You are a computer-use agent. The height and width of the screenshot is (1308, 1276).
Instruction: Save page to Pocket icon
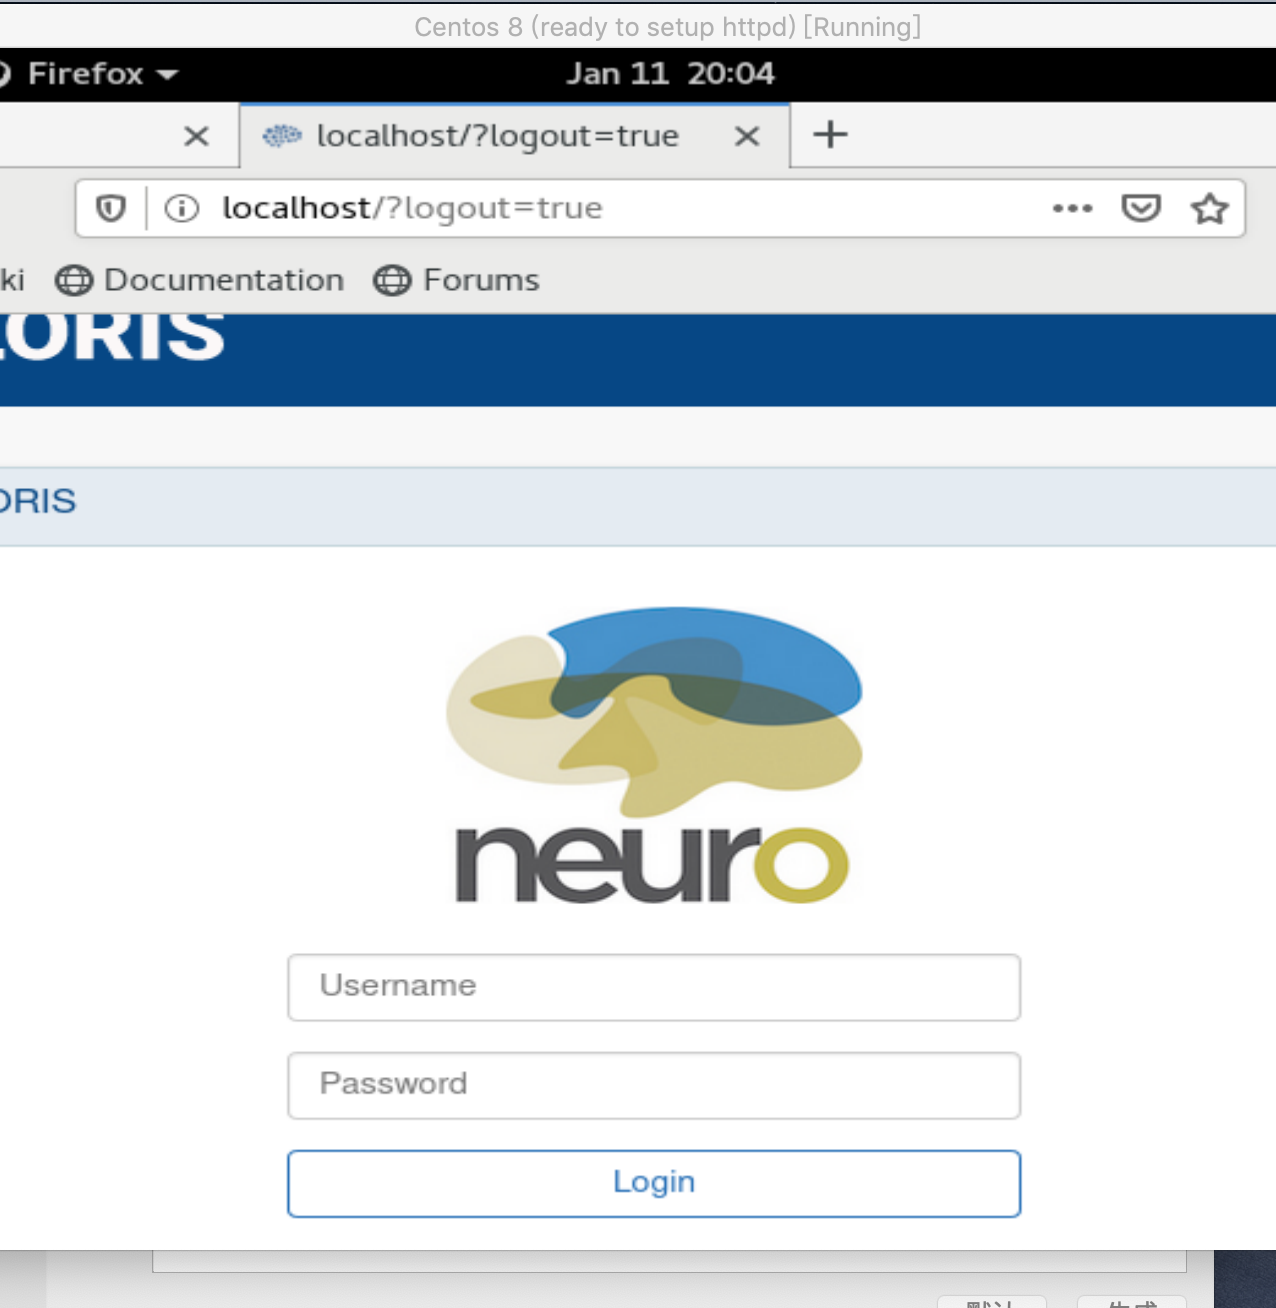(1141, 208)
